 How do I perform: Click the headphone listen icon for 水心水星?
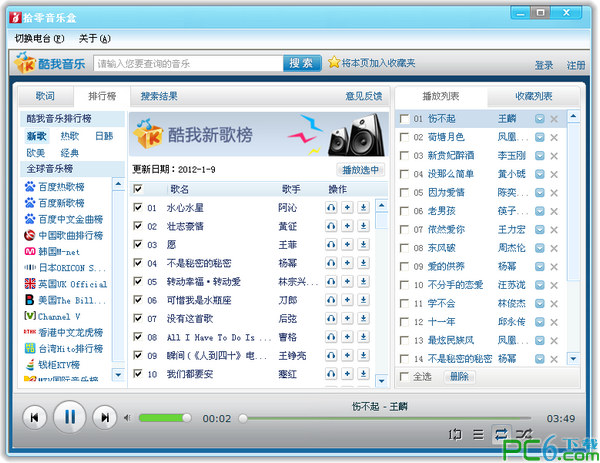331,208
